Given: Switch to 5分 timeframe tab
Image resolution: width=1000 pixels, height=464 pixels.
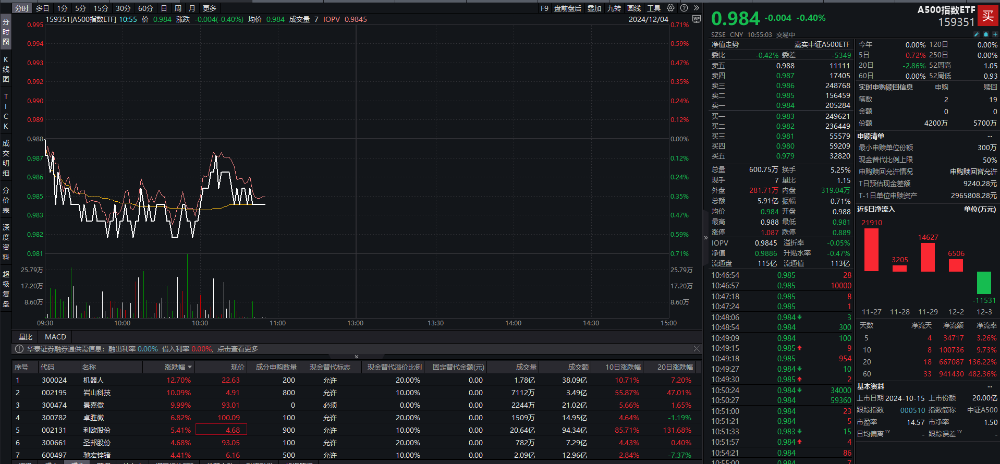Looking at the screenshot, I should click(x=81, y=7).
